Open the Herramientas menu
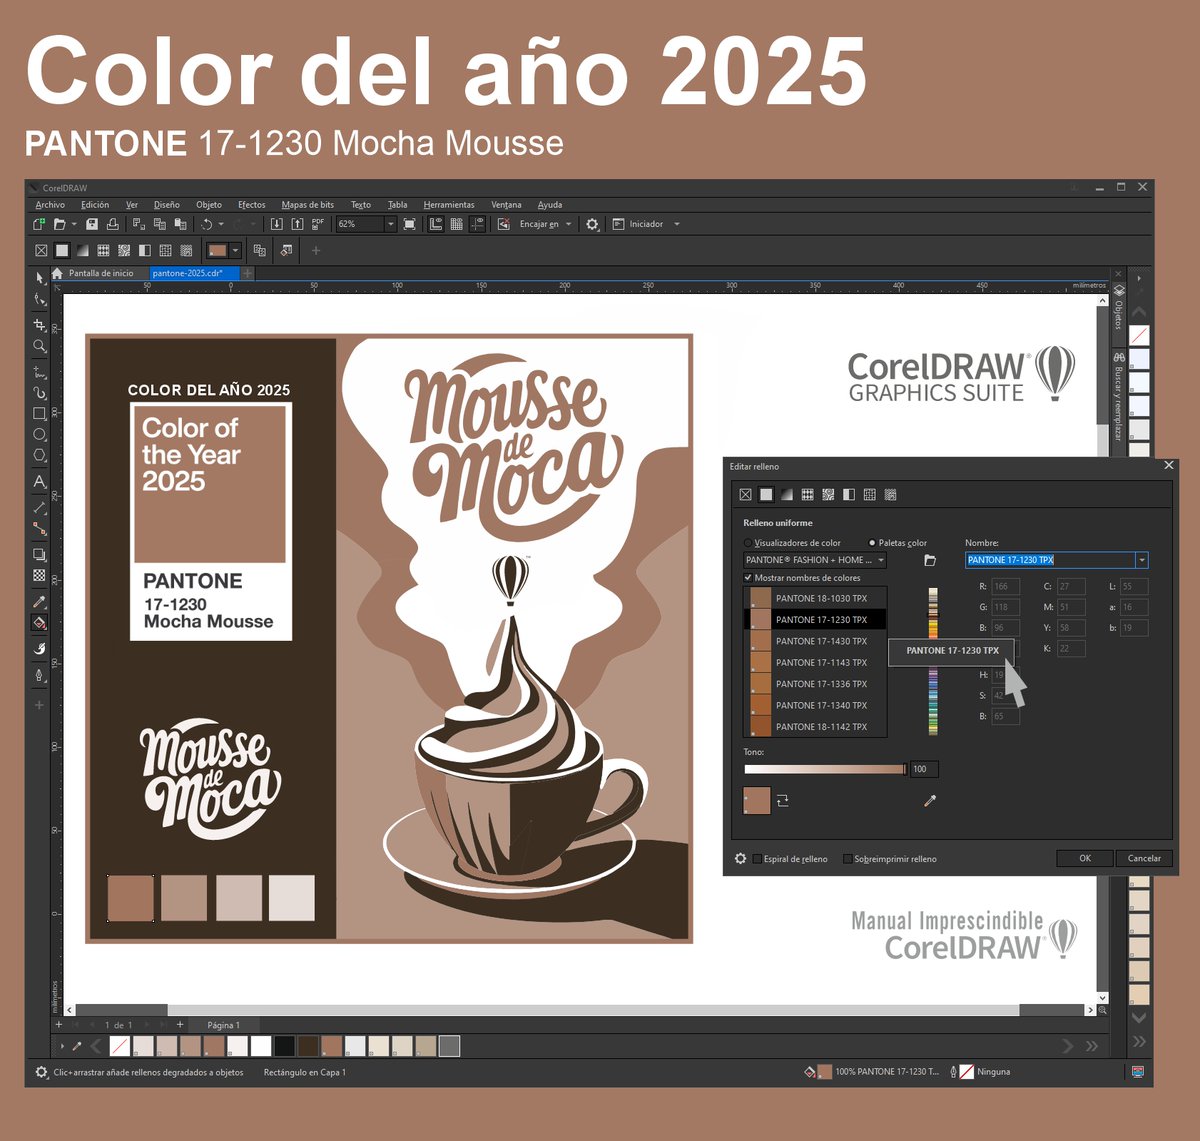 pos(449,204)
